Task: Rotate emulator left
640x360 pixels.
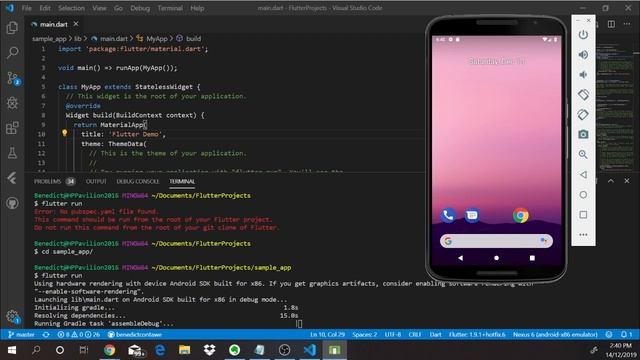Action: 583,95
